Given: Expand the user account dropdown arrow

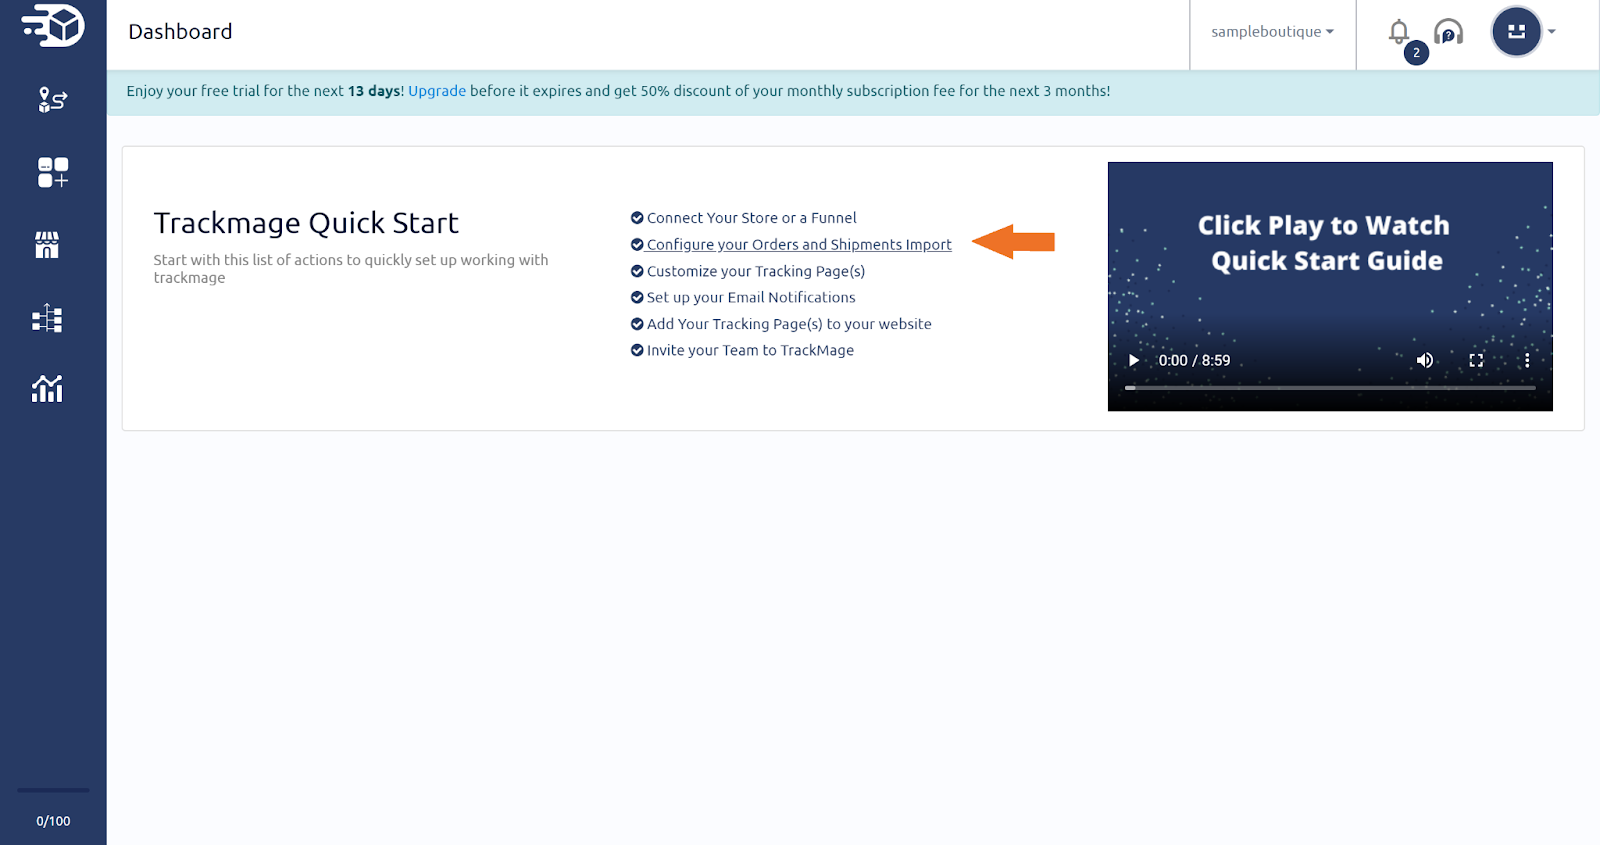Looking at the screenshot, I should 1552,32.
